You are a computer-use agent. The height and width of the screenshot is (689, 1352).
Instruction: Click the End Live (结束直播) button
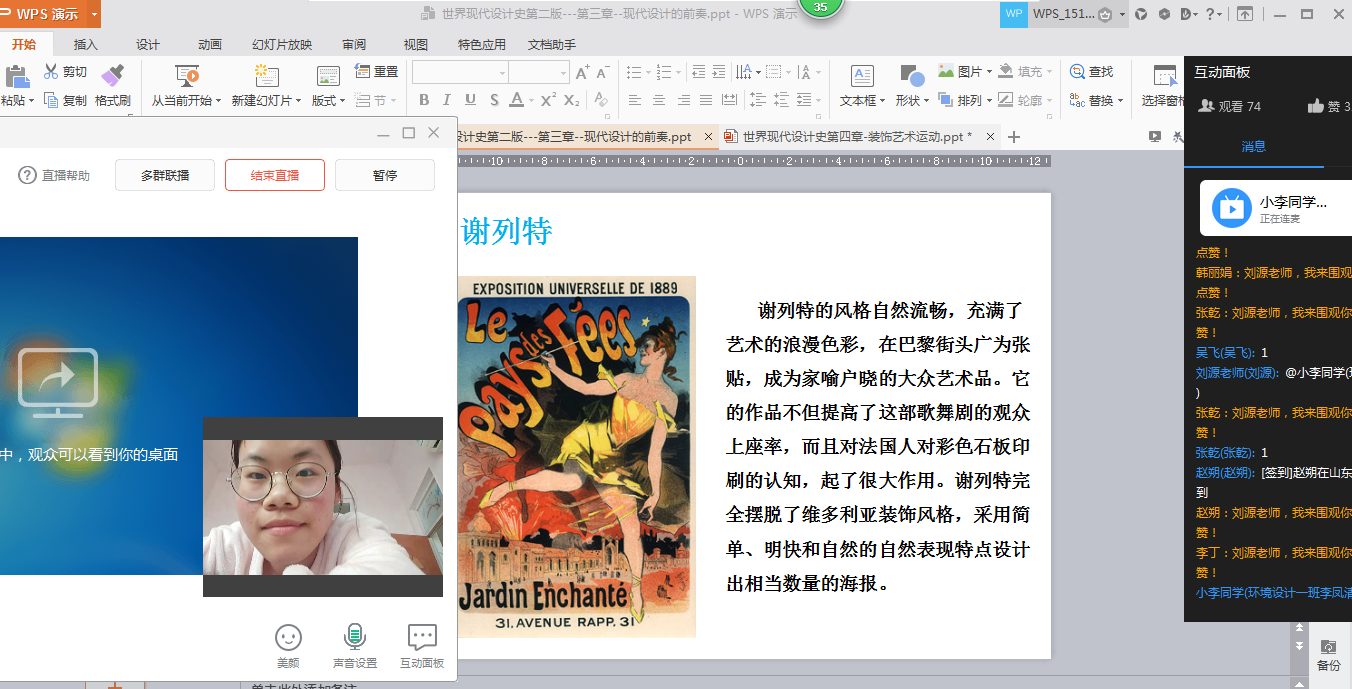coord(275,175)
